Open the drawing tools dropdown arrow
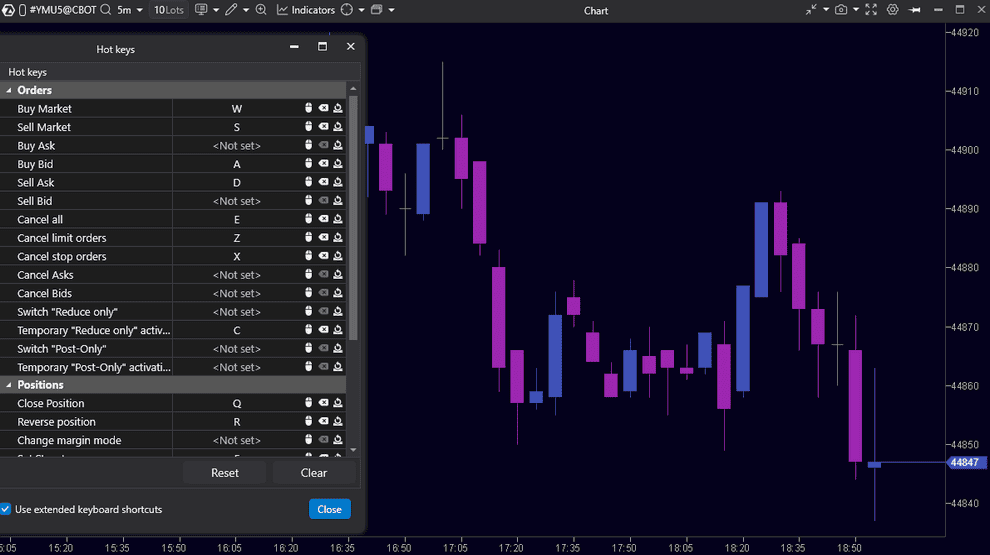Screen dimensions: 990x555 (246, 10)
